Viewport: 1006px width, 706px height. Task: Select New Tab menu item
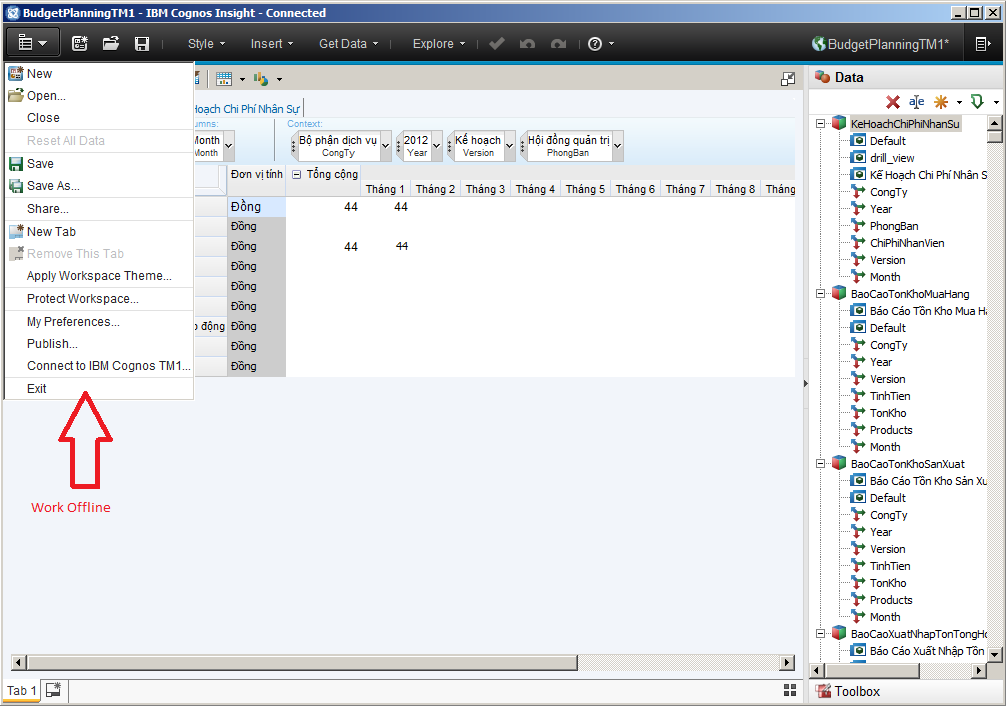(x=99, y=232)
